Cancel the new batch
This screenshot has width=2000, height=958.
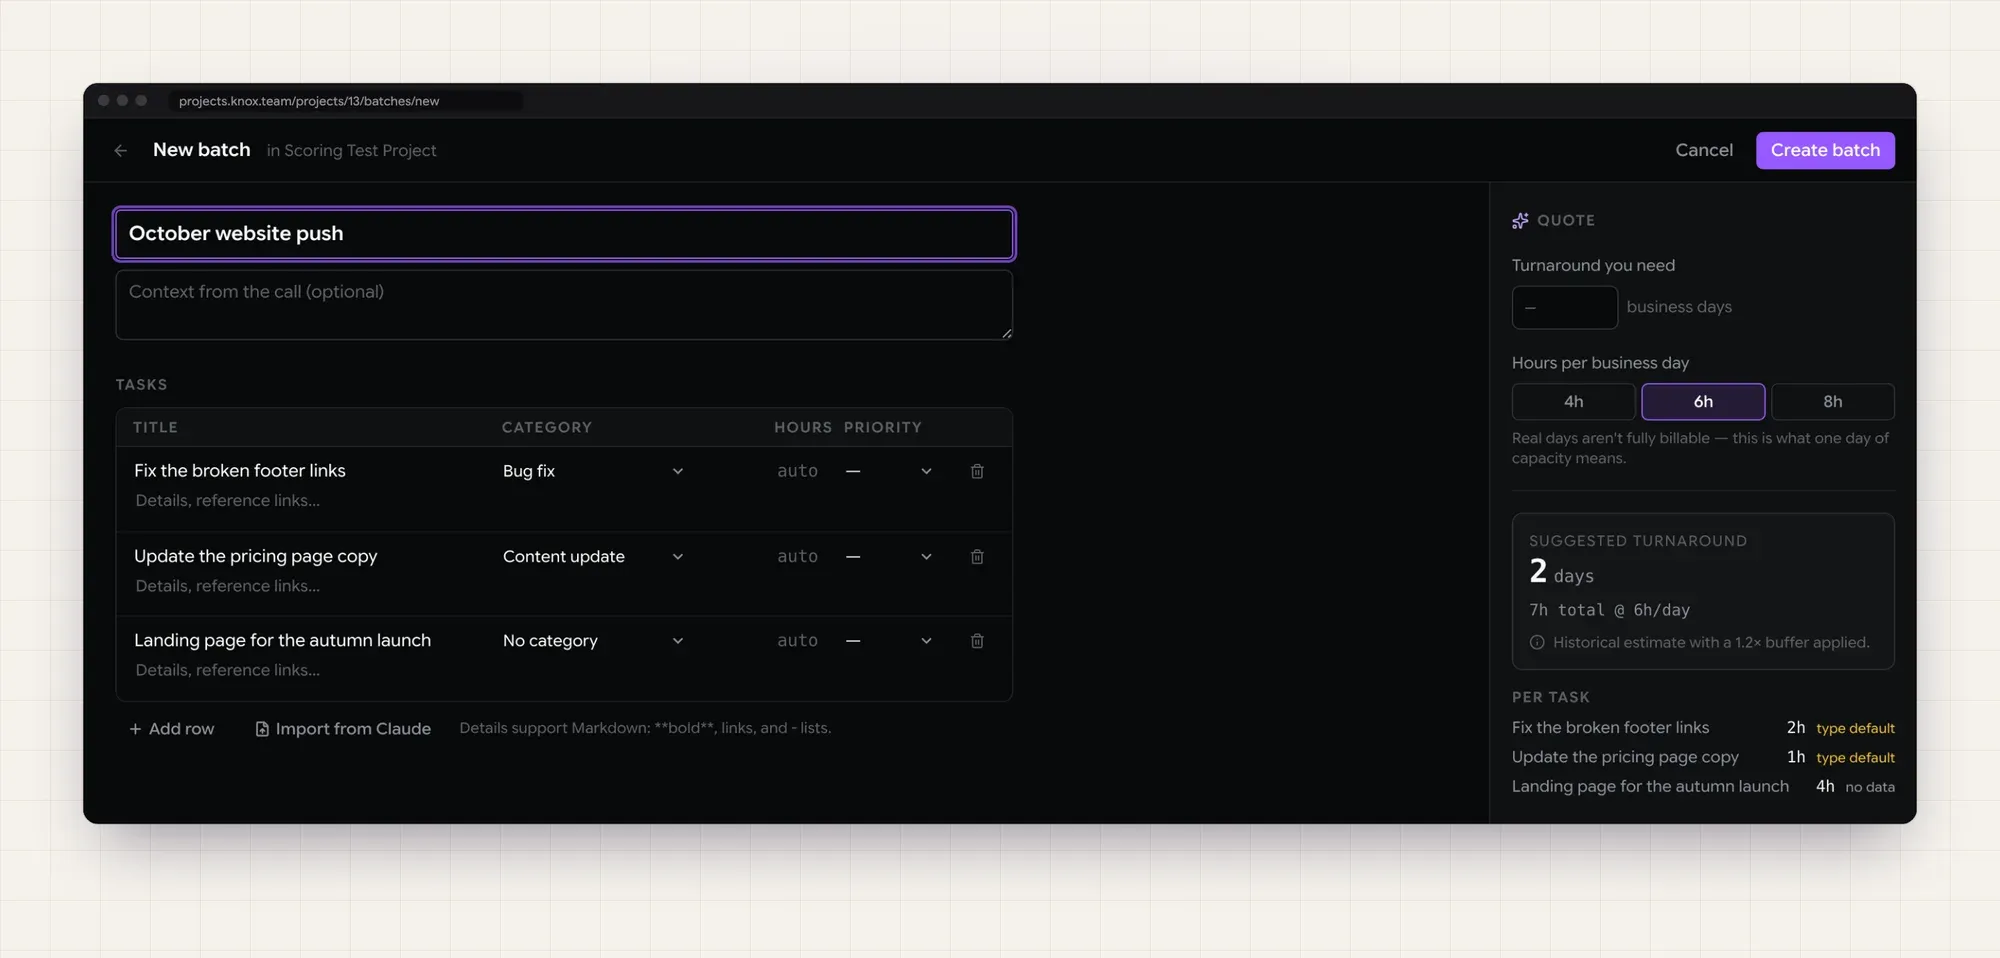pyautogui.click(x=1704, y=150)
